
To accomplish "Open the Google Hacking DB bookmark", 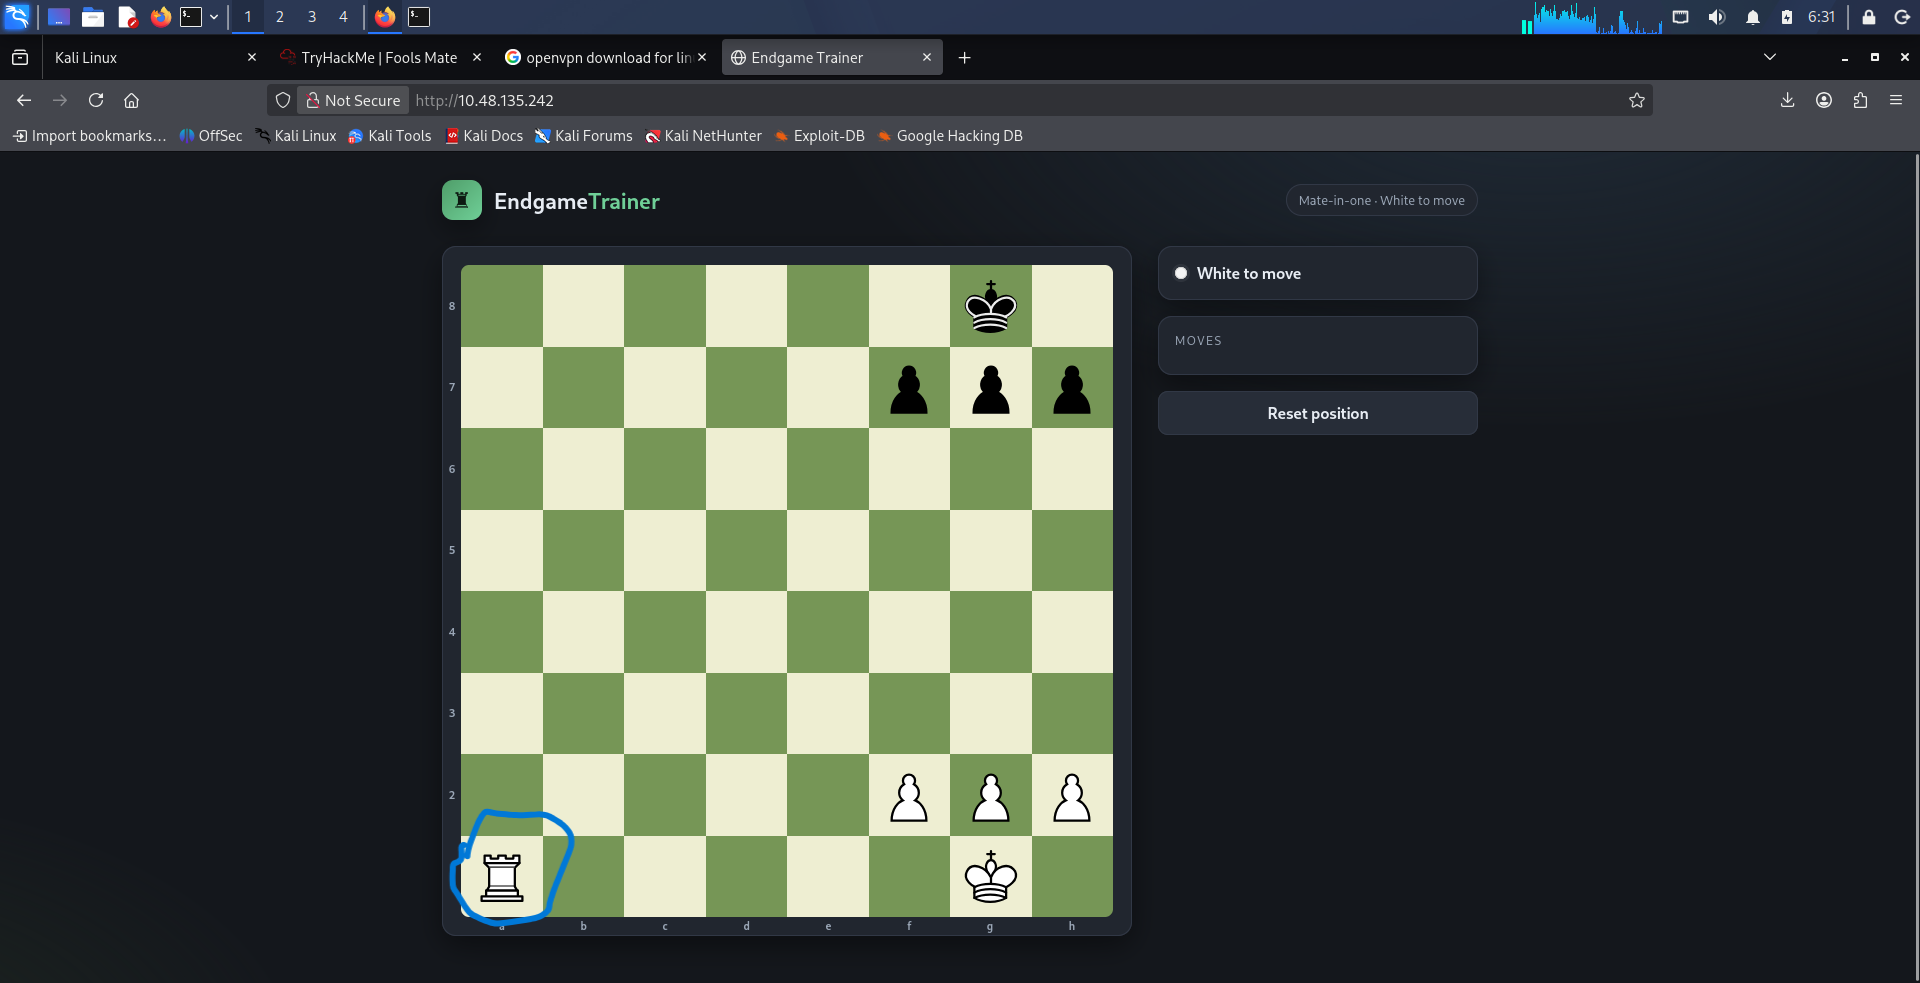I will click(x=950, y=136).
